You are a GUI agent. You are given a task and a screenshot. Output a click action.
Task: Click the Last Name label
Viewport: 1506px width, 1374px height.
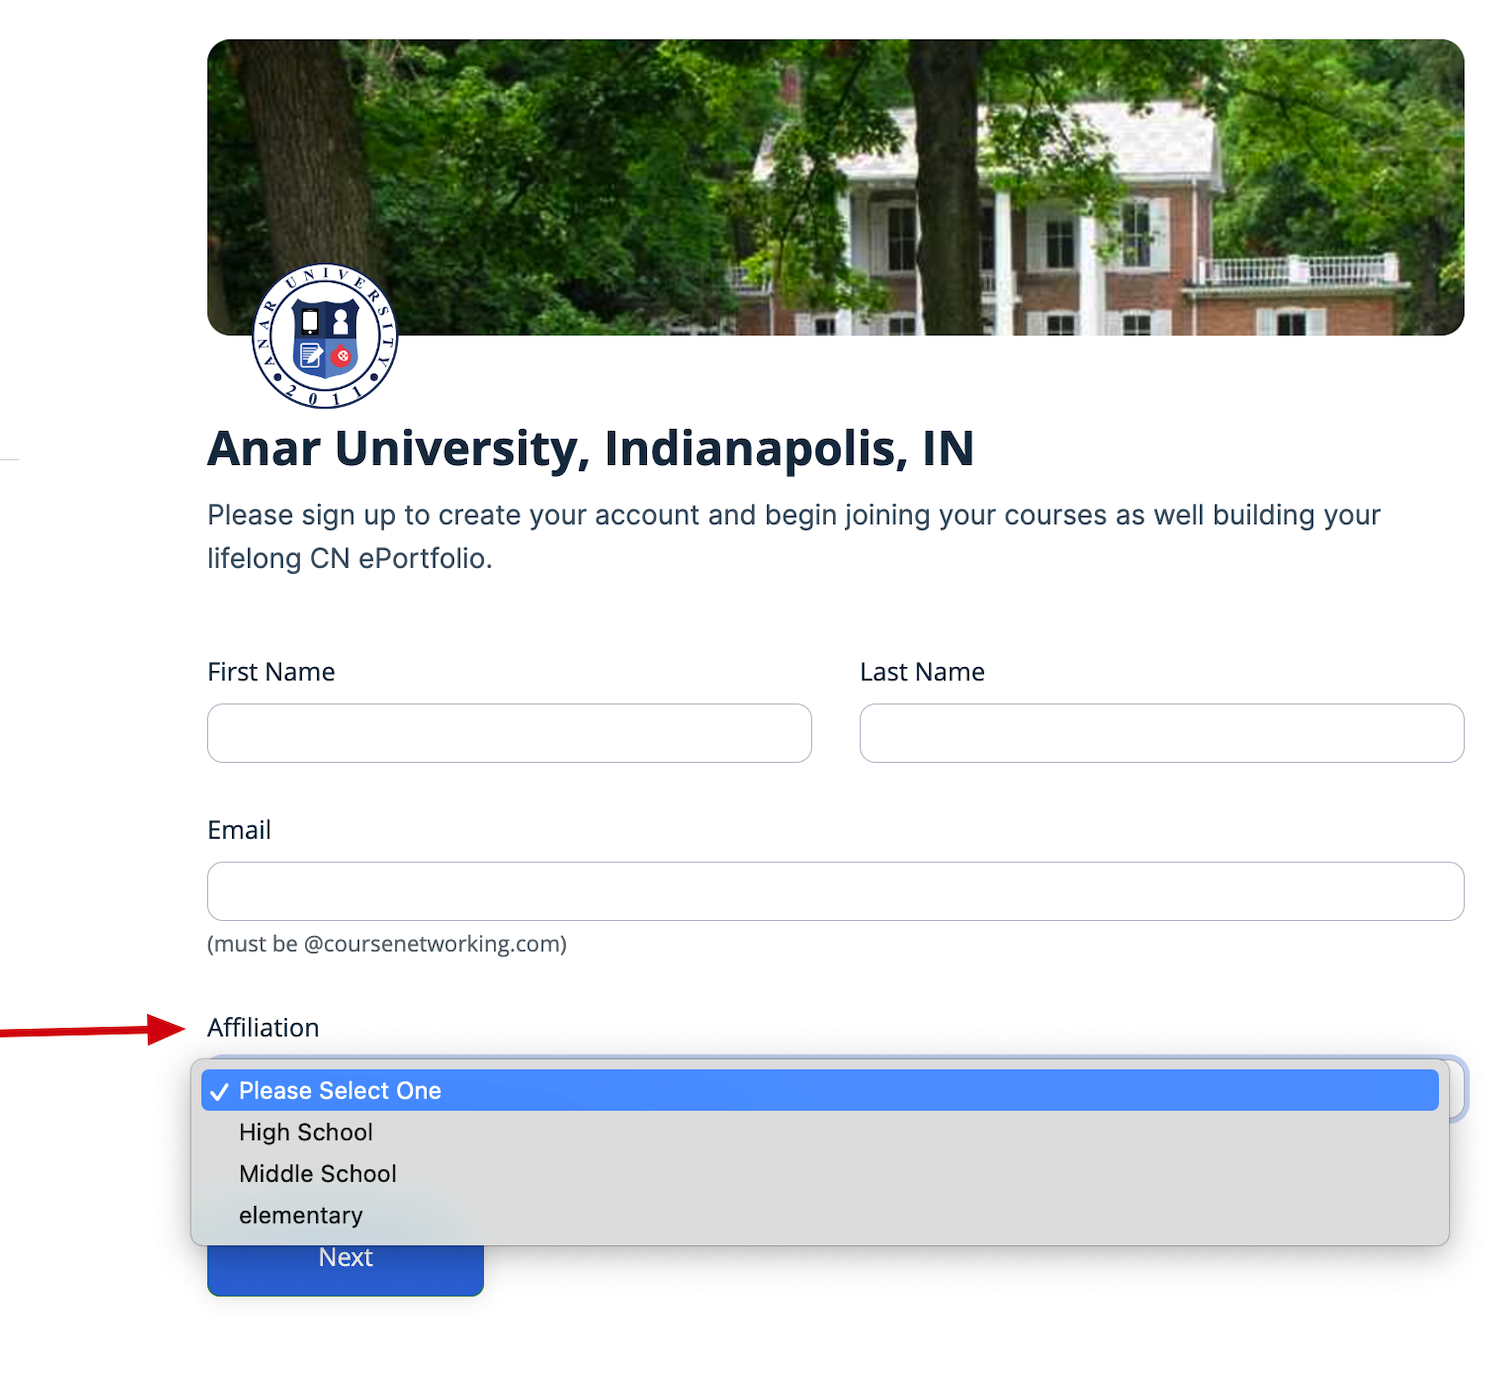(x=922, y=672)
